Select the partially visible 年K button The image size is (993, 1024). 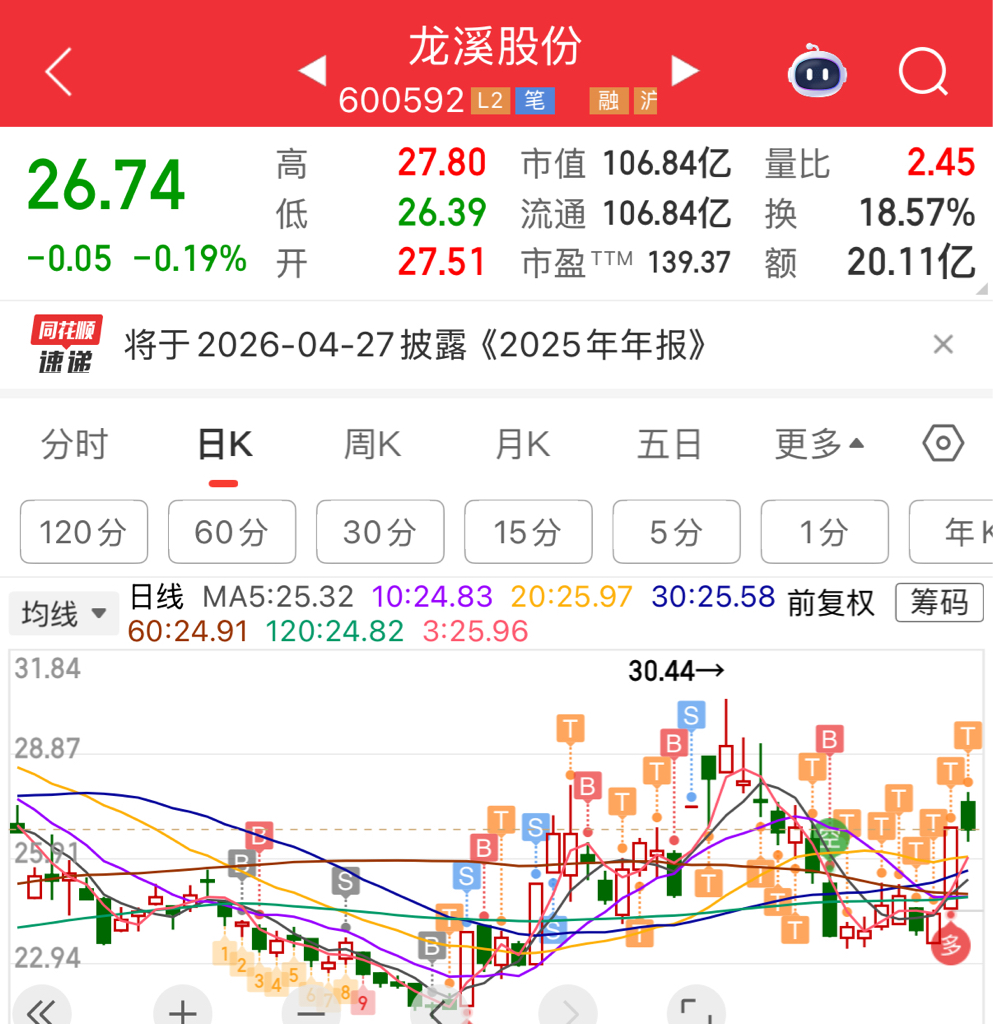(952, 532)
